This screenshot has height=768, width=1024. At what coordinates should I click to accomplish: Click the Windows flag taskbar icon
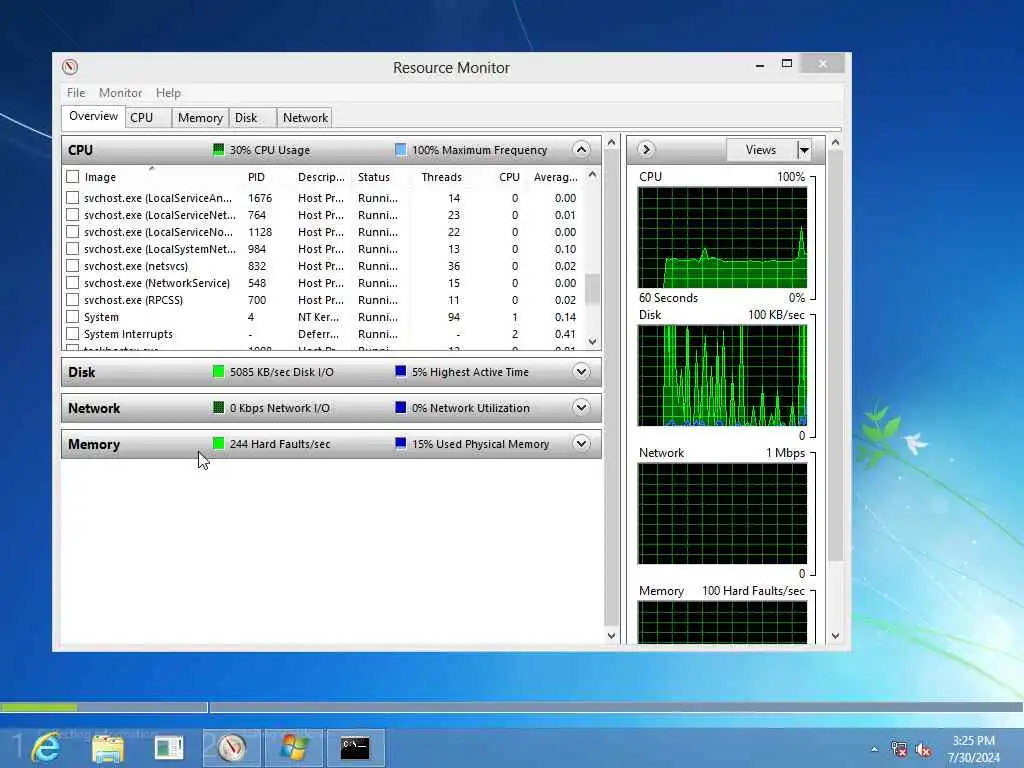[294, 748]
